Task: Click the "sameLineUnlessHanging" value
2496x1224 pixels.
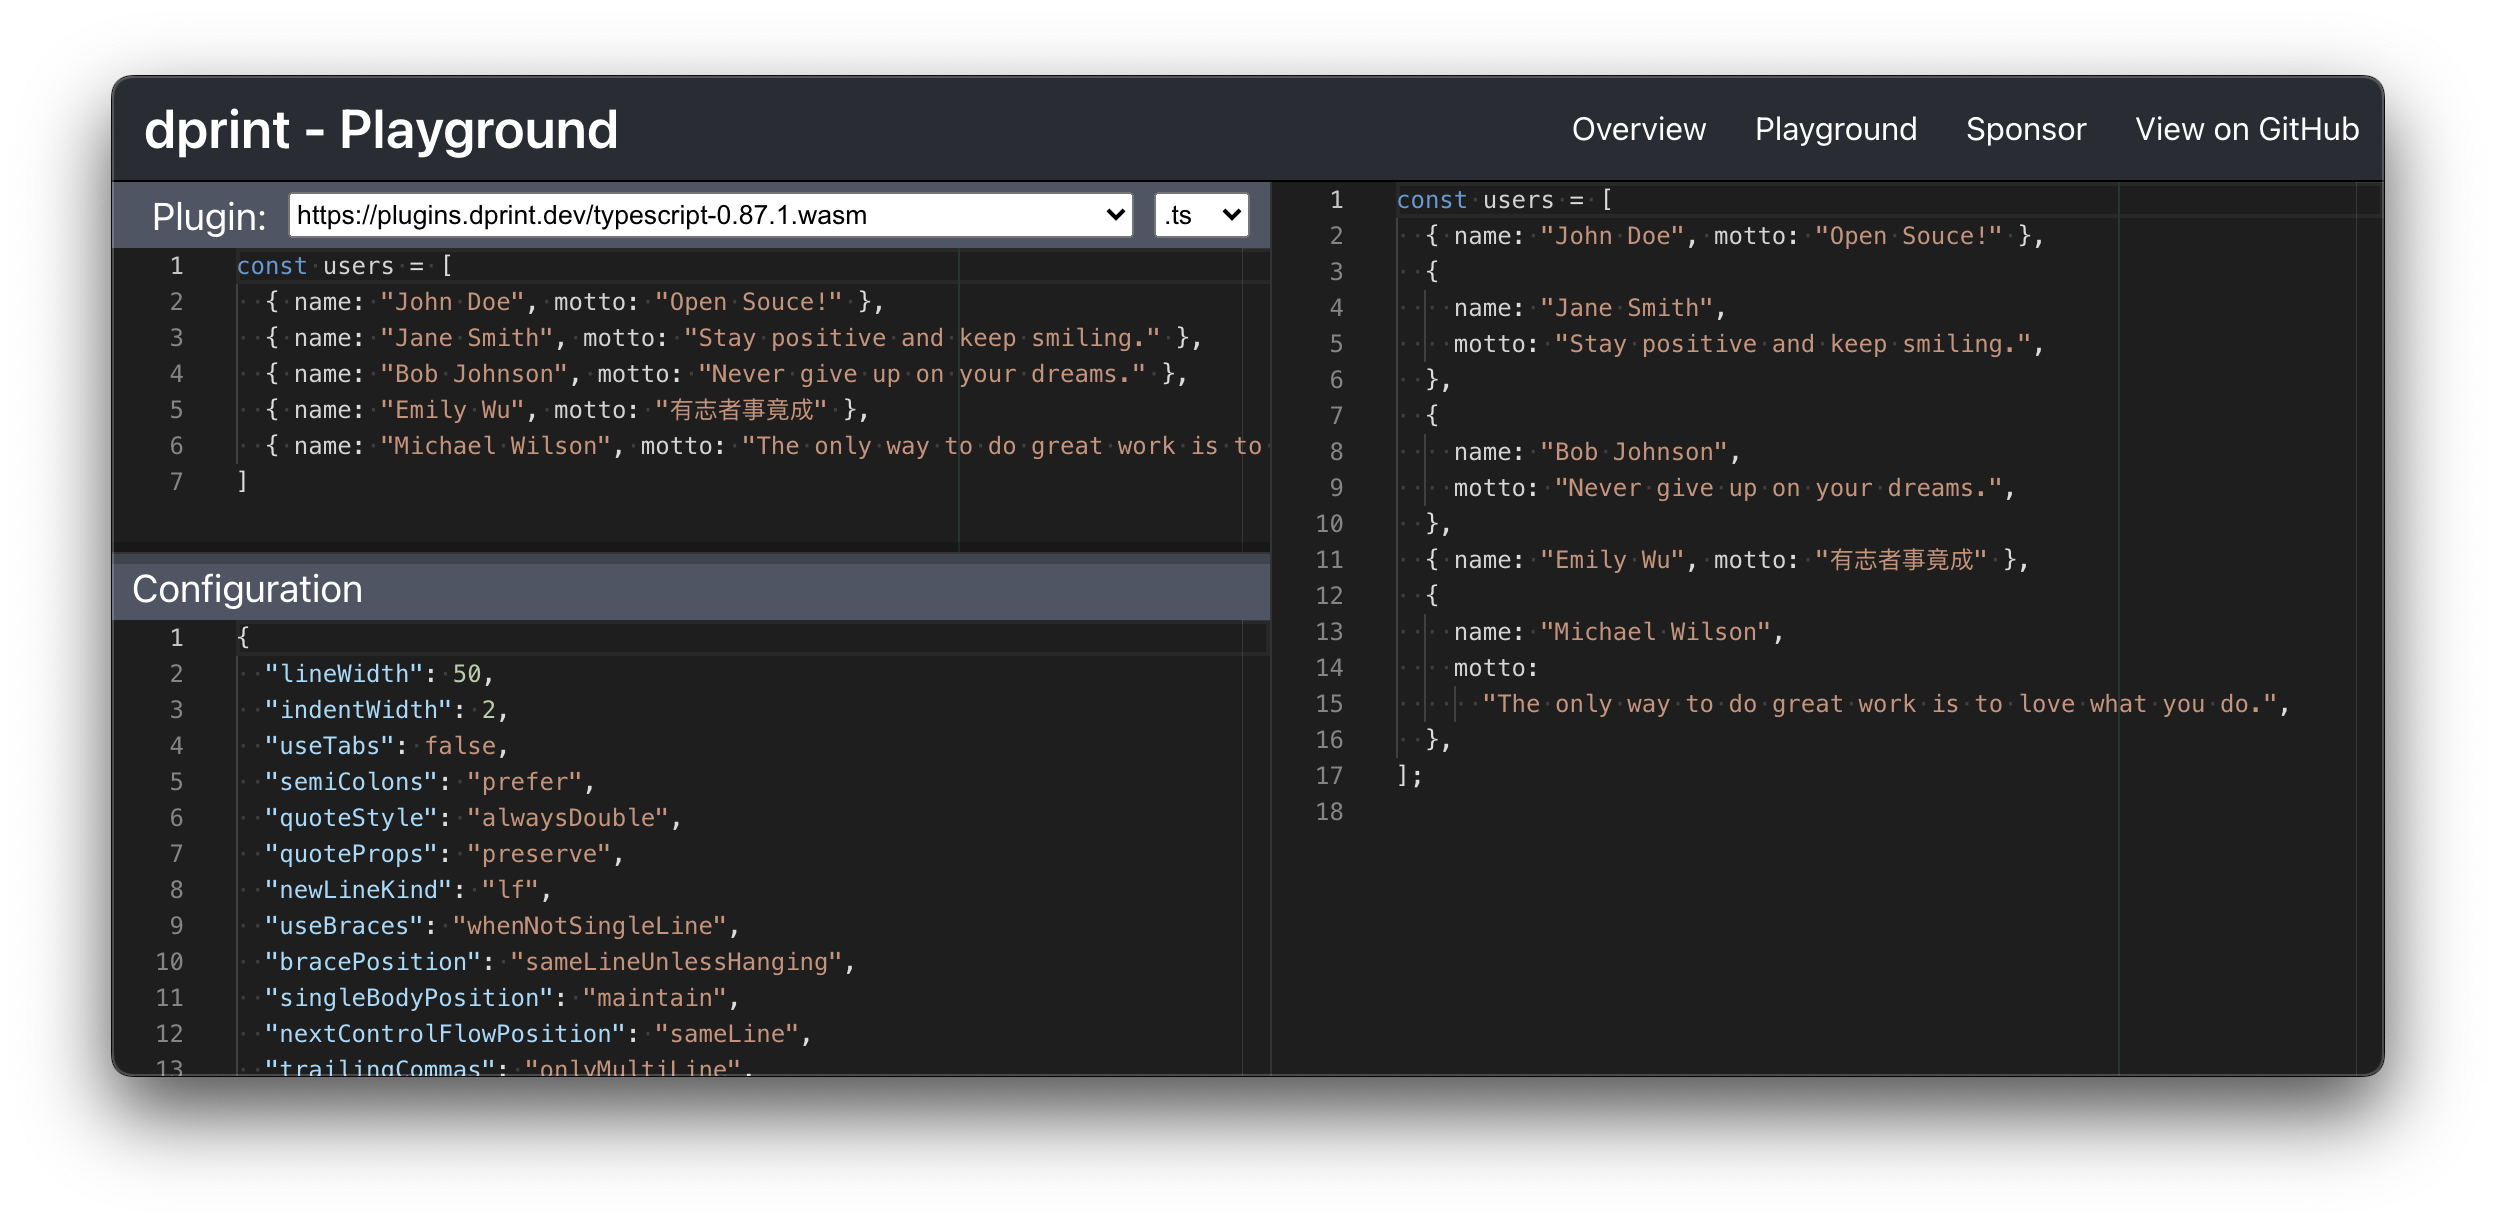Action: pos(677,962)
